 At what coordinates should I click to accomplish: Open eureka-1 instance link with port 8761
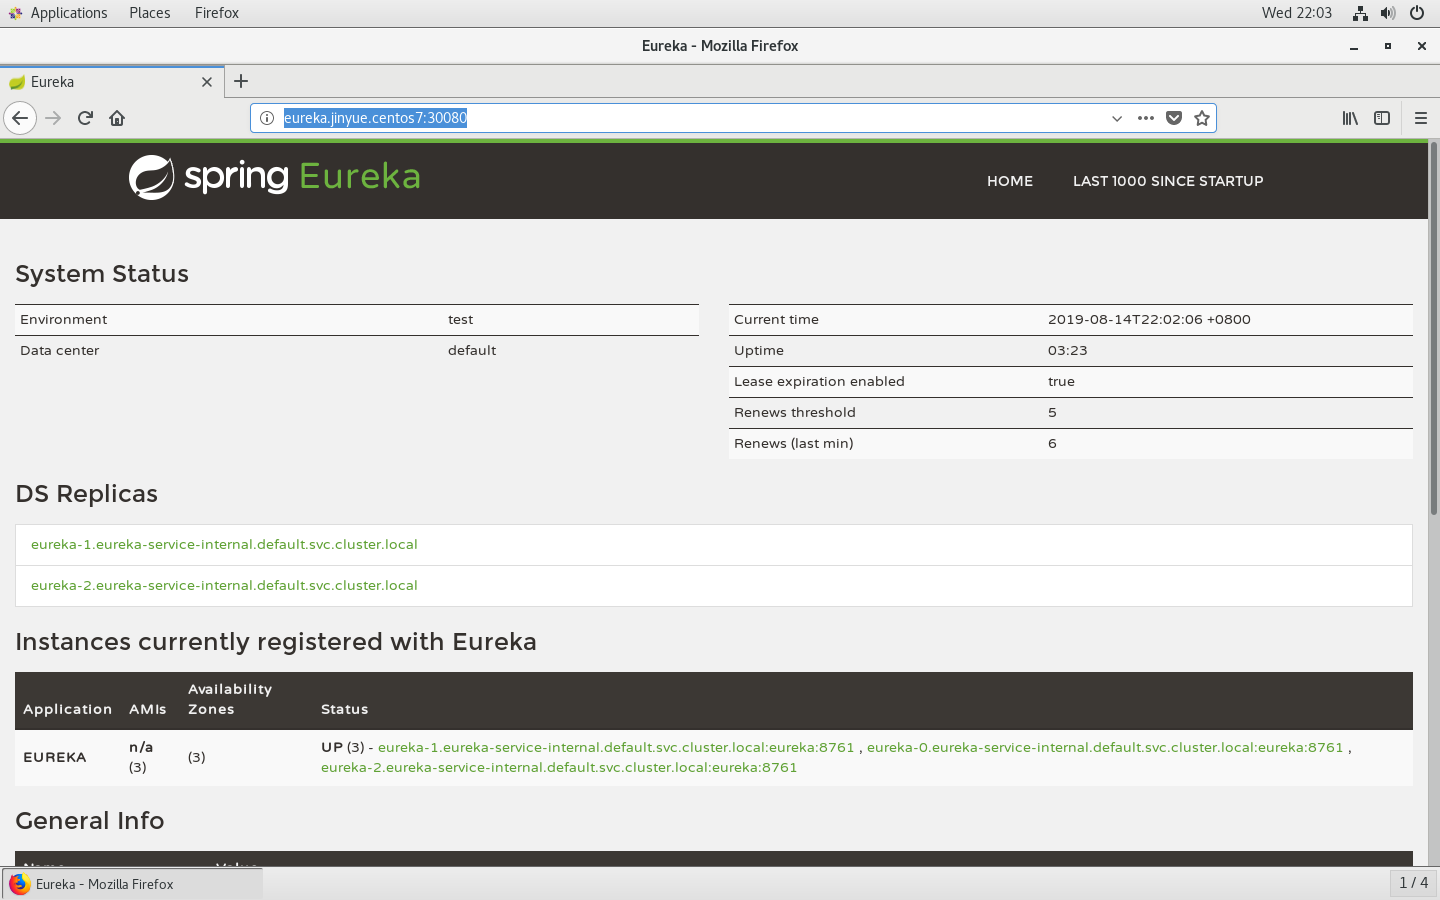point(616,747)
